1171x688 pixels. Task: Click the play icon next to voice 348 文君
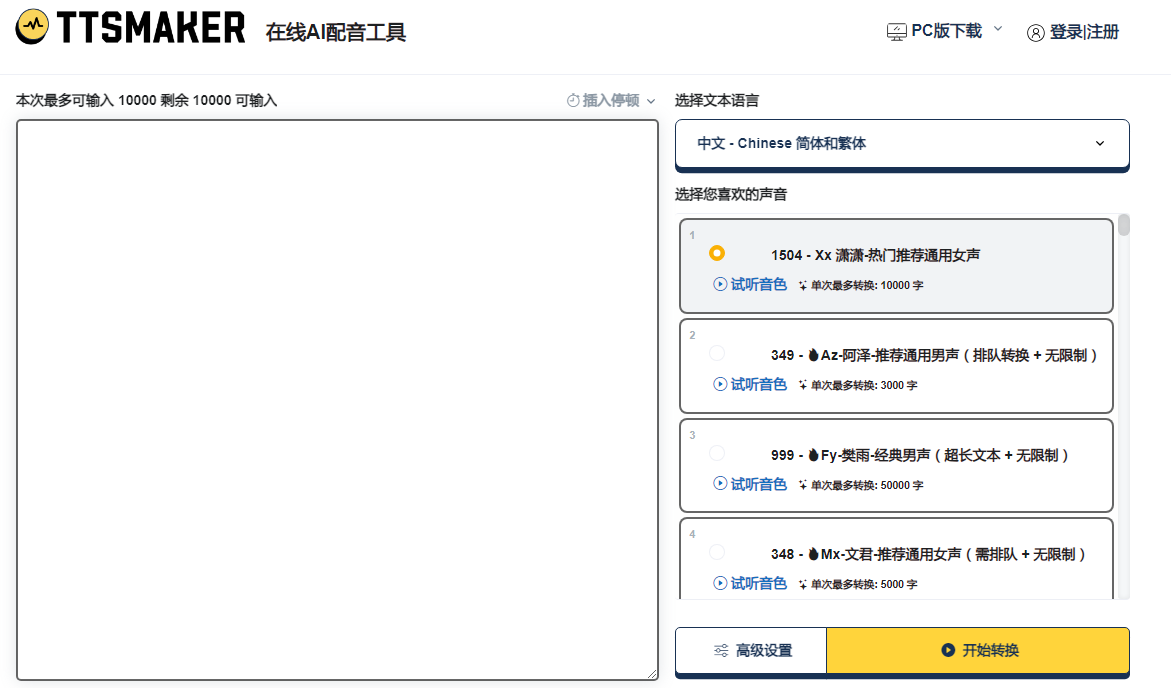[x=721, y=583]
